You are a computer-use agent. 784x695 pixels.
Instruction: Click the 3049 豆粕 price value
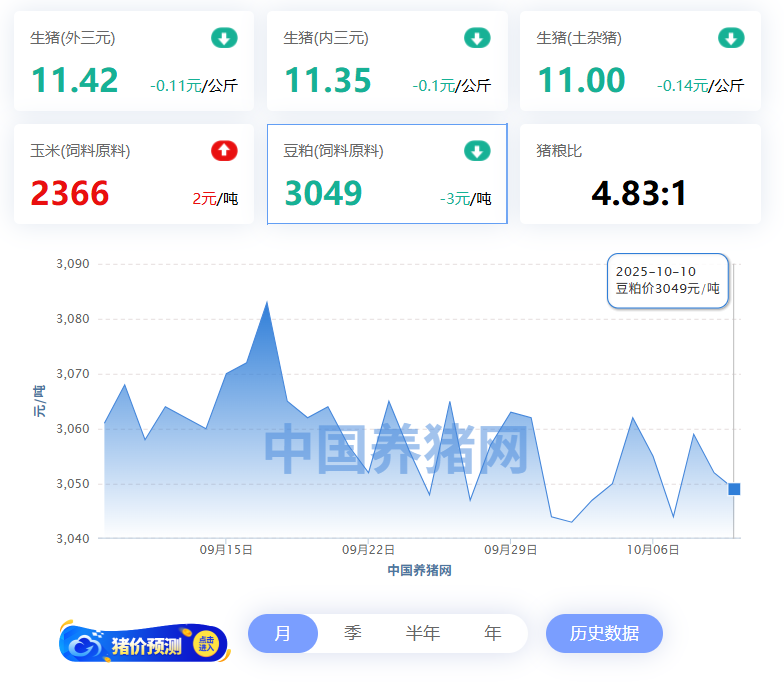(x=323, y=193)
